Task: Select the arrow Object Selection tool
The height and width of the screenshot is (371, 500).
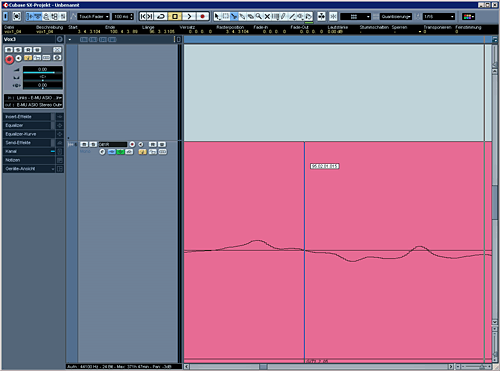Action: click(x=217, y=16)
